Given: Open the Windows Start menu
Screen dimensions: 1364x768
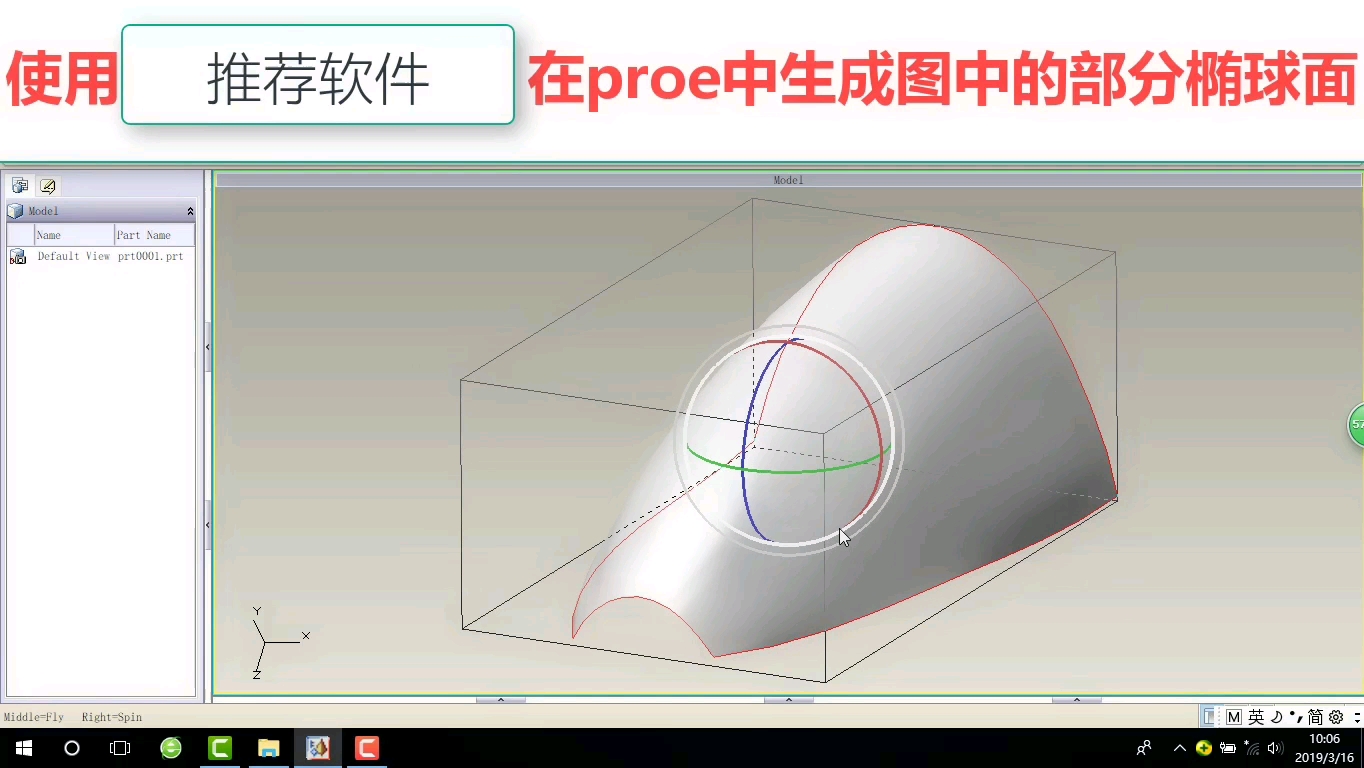Looking at the screenshot, I should 24,748.
